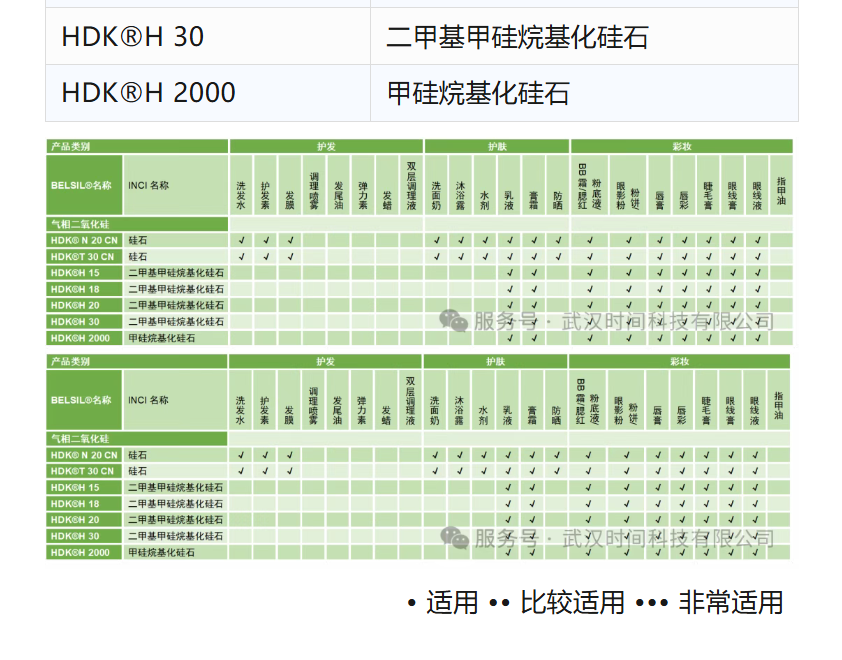
Task: Click the WeChat logo in the first table's watermark
Action: pos(455,321)
